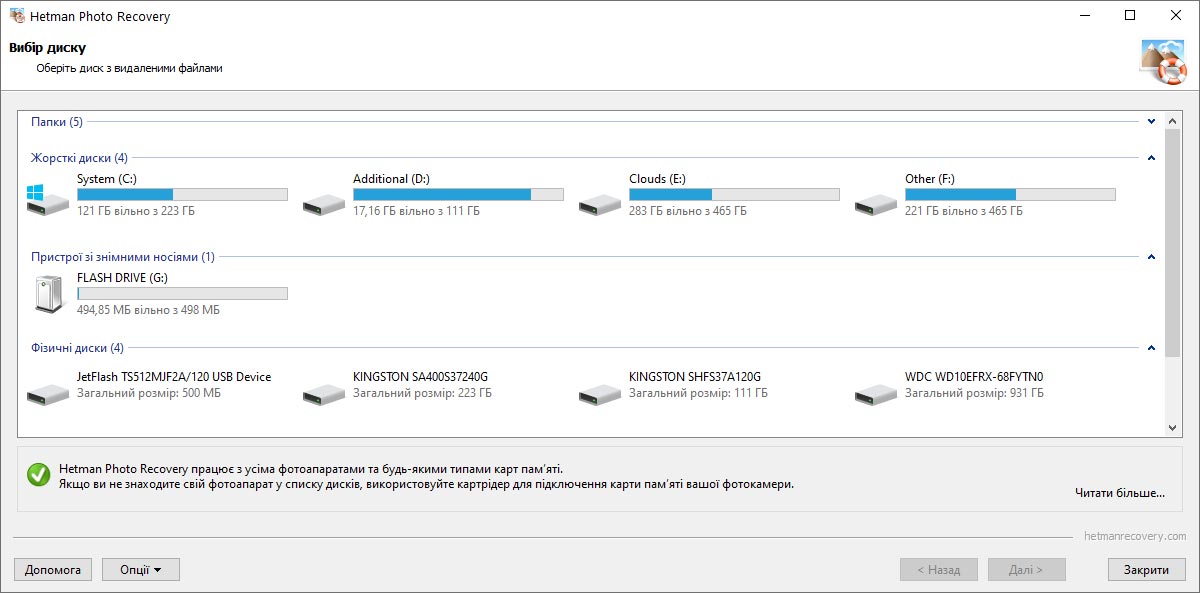The height and width of the screenshot is (593, 1200).
Task: Collapse the Жорсткі диски (4) section
Action: tap(1151, 158)
